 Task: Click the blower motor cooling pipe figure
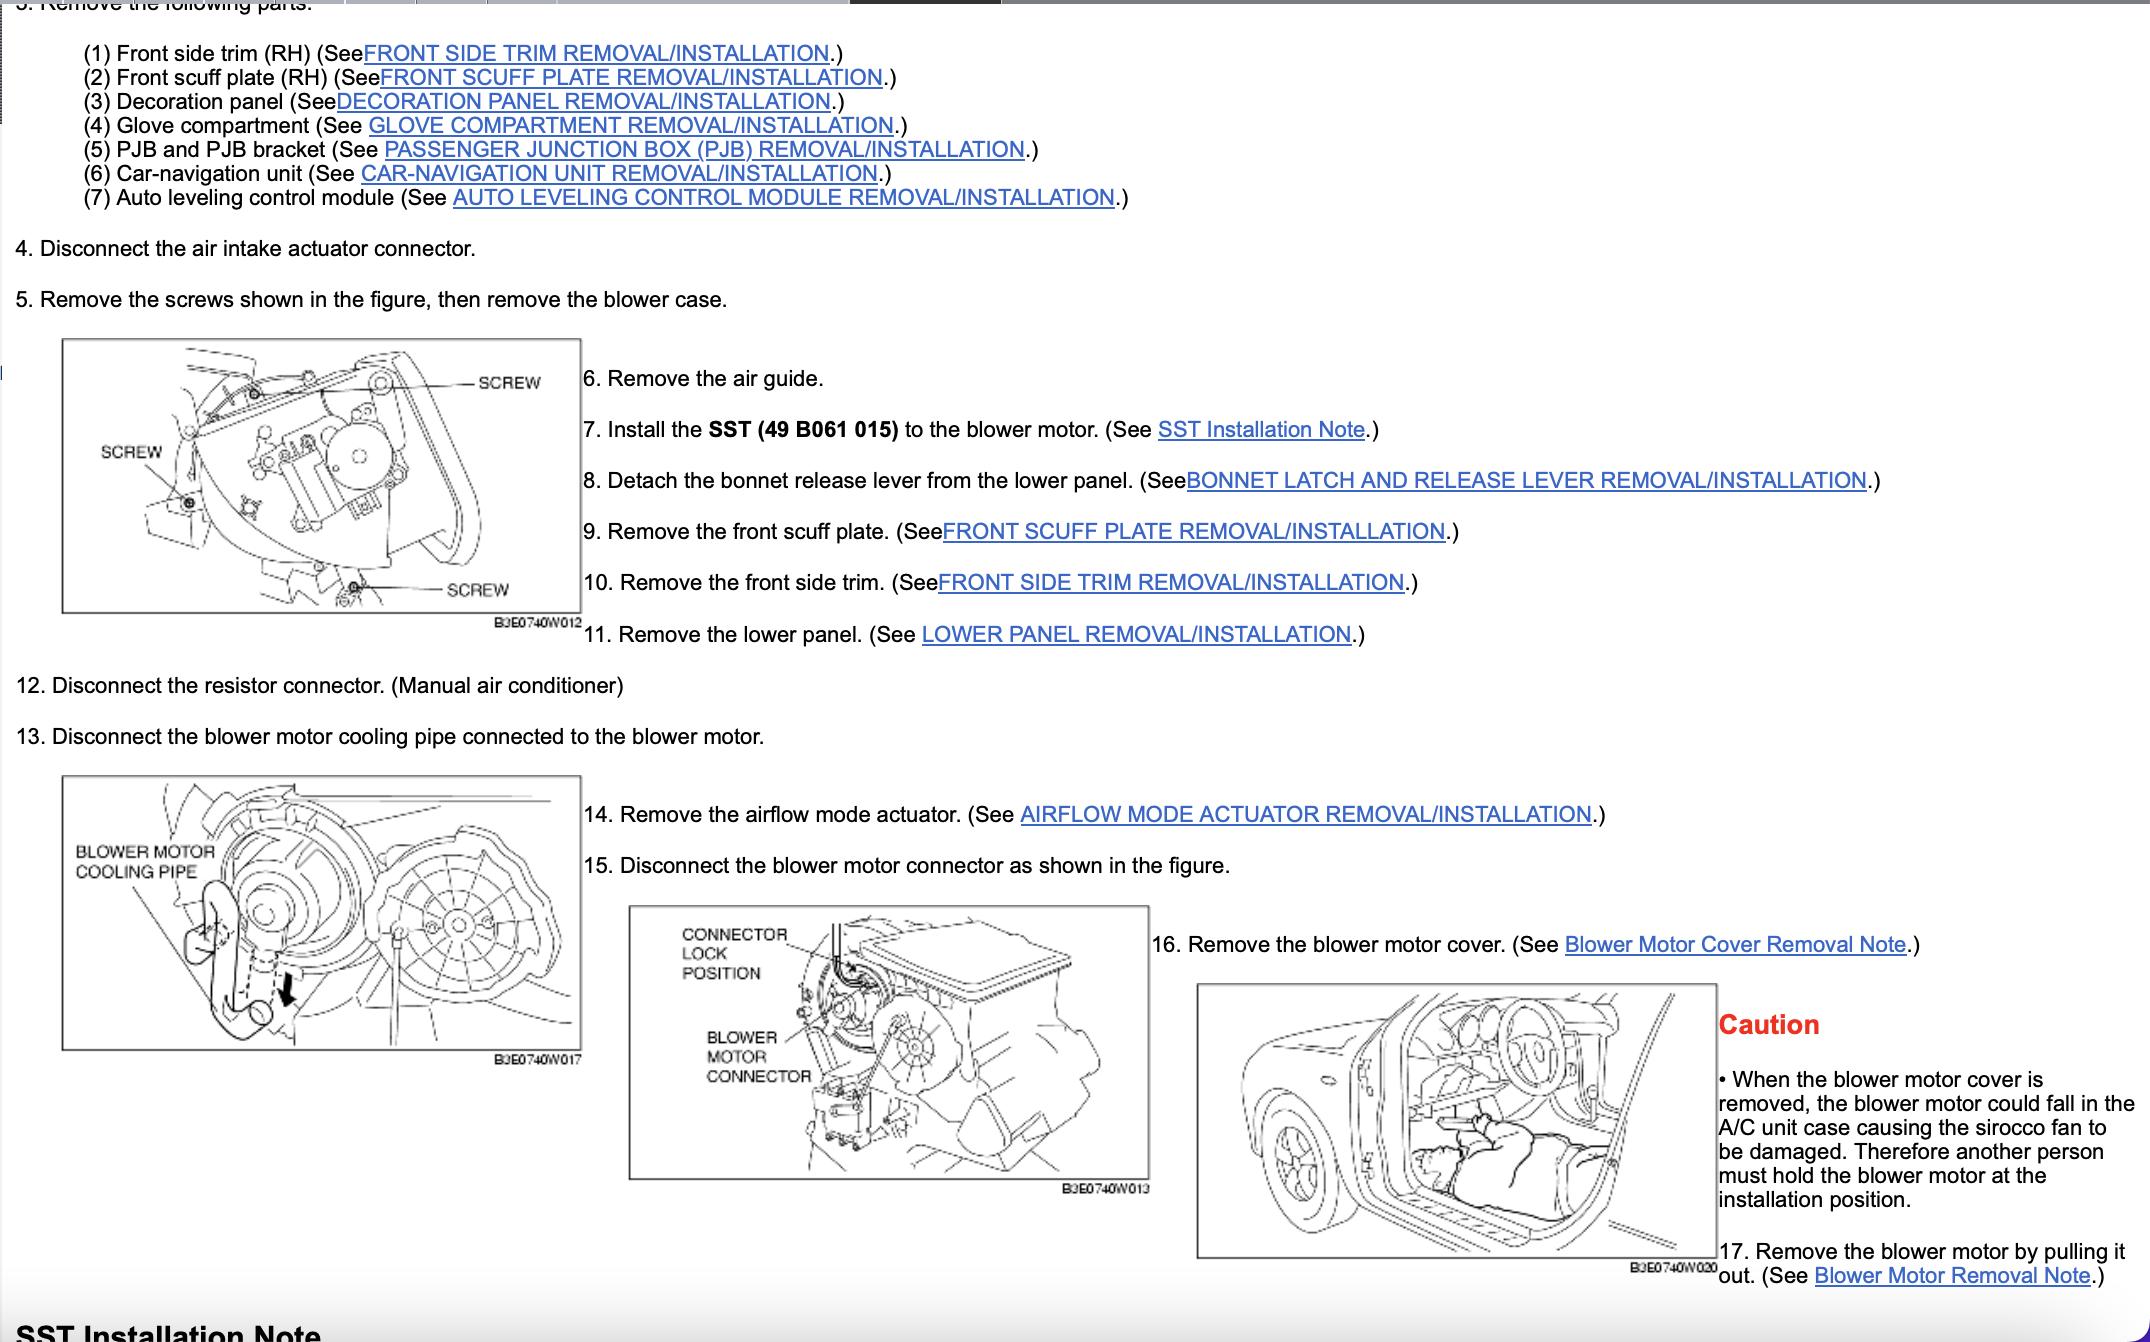pos(321,913)
